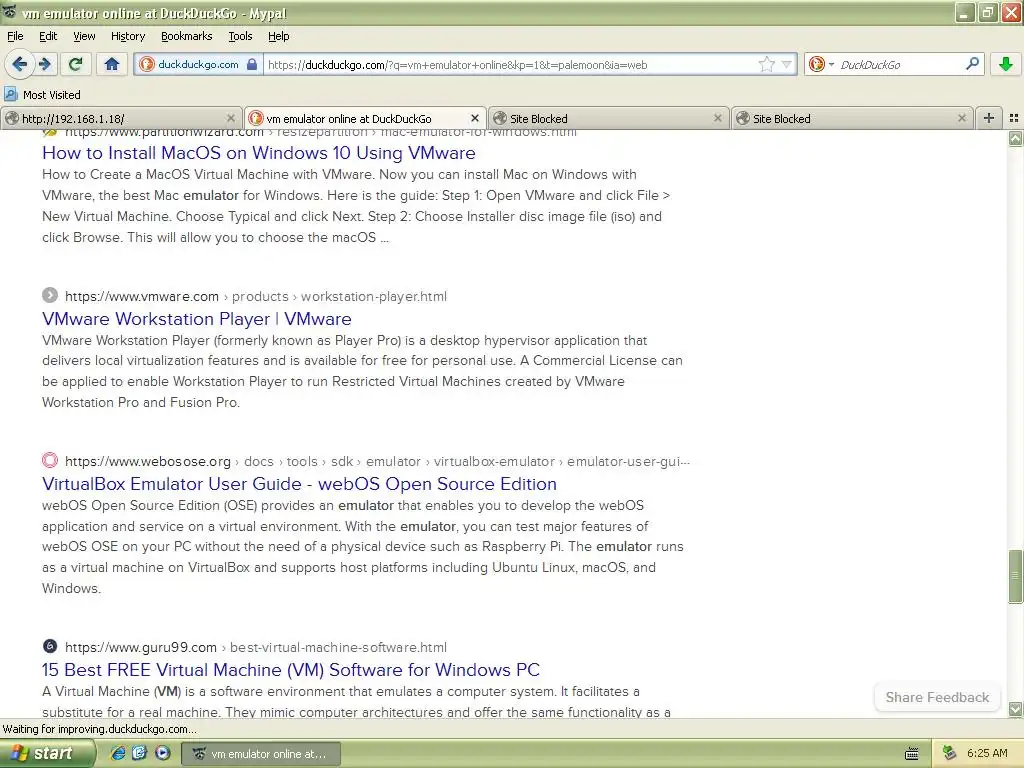Open the File menu

click(15, 36)
